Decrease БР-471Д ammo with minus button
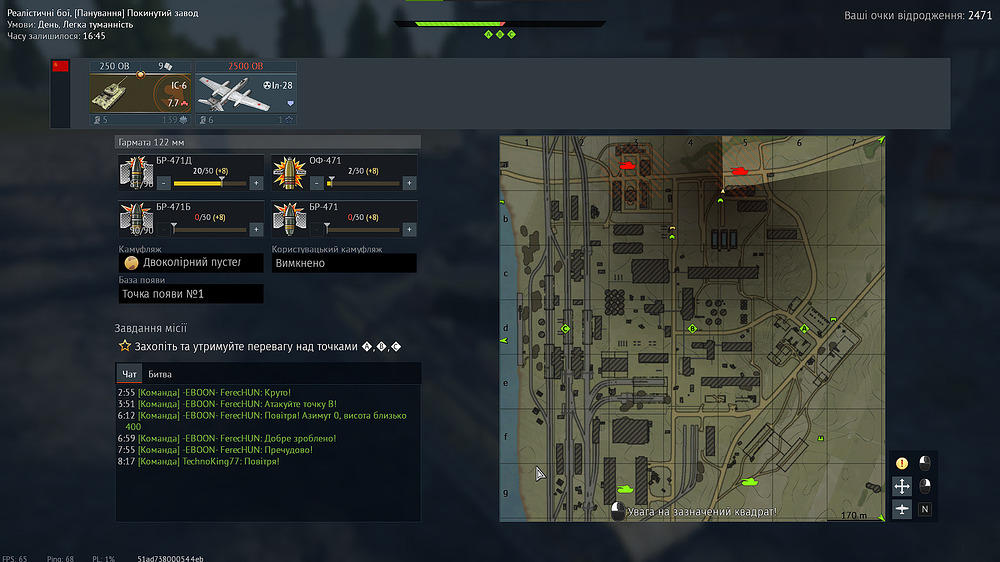 pos(164,183)
